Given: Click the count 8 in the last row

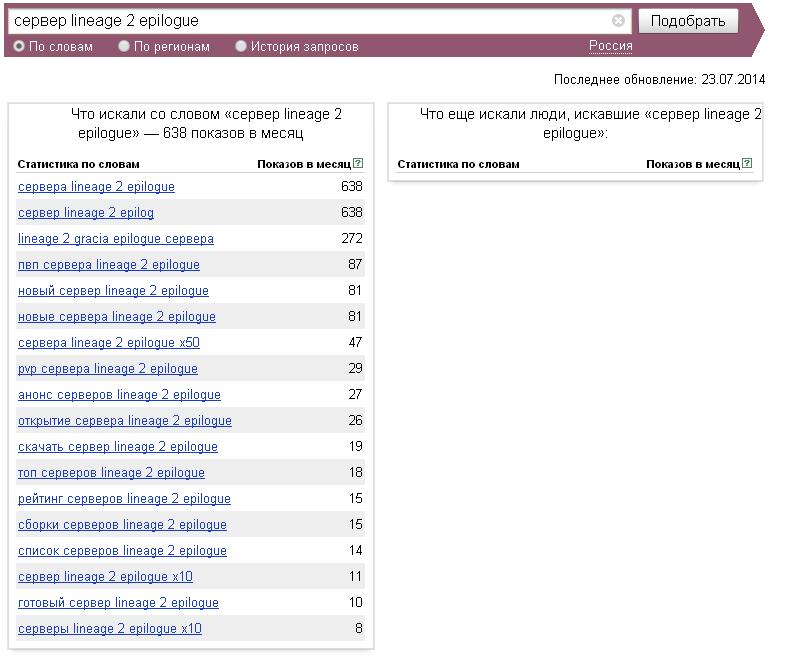Looking at the screenshot, I should coord(359,628).
